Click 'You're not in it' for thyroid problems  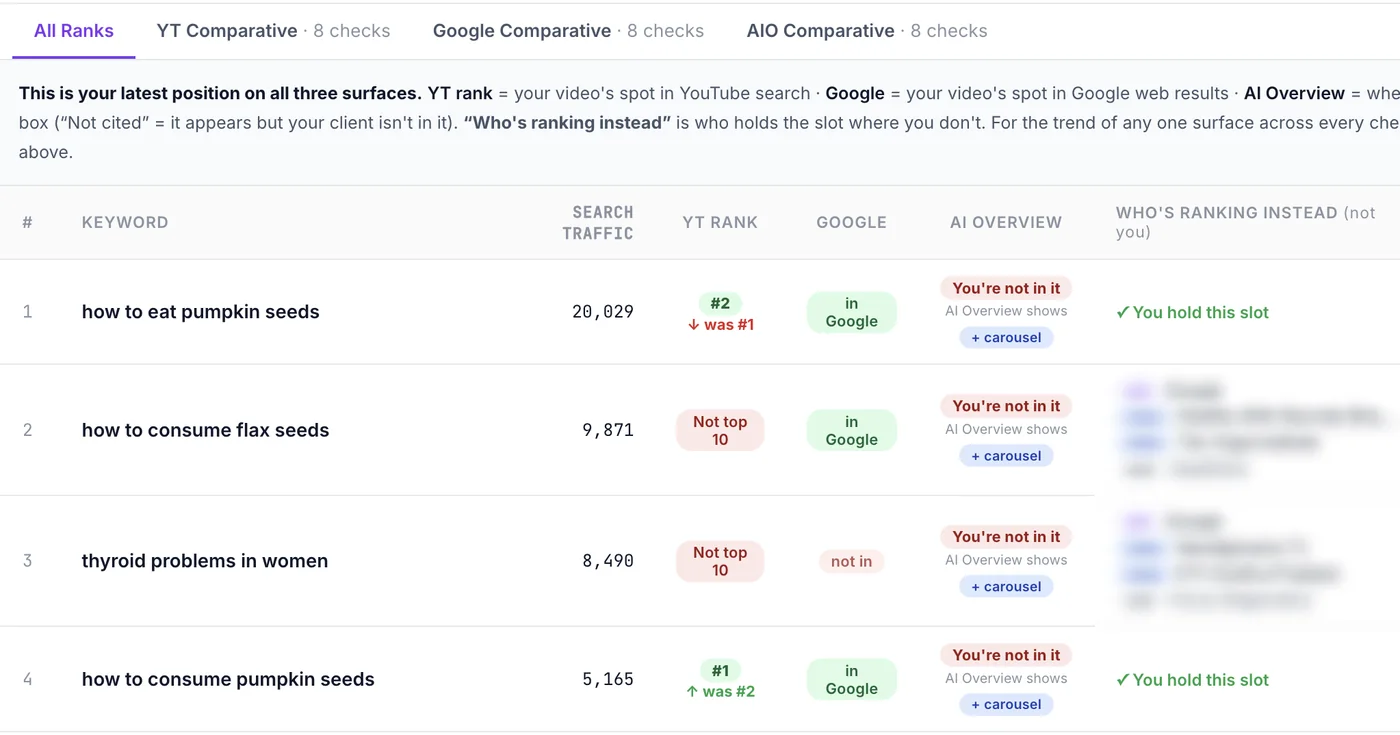pyautogui.click(x=1006, y=537)
